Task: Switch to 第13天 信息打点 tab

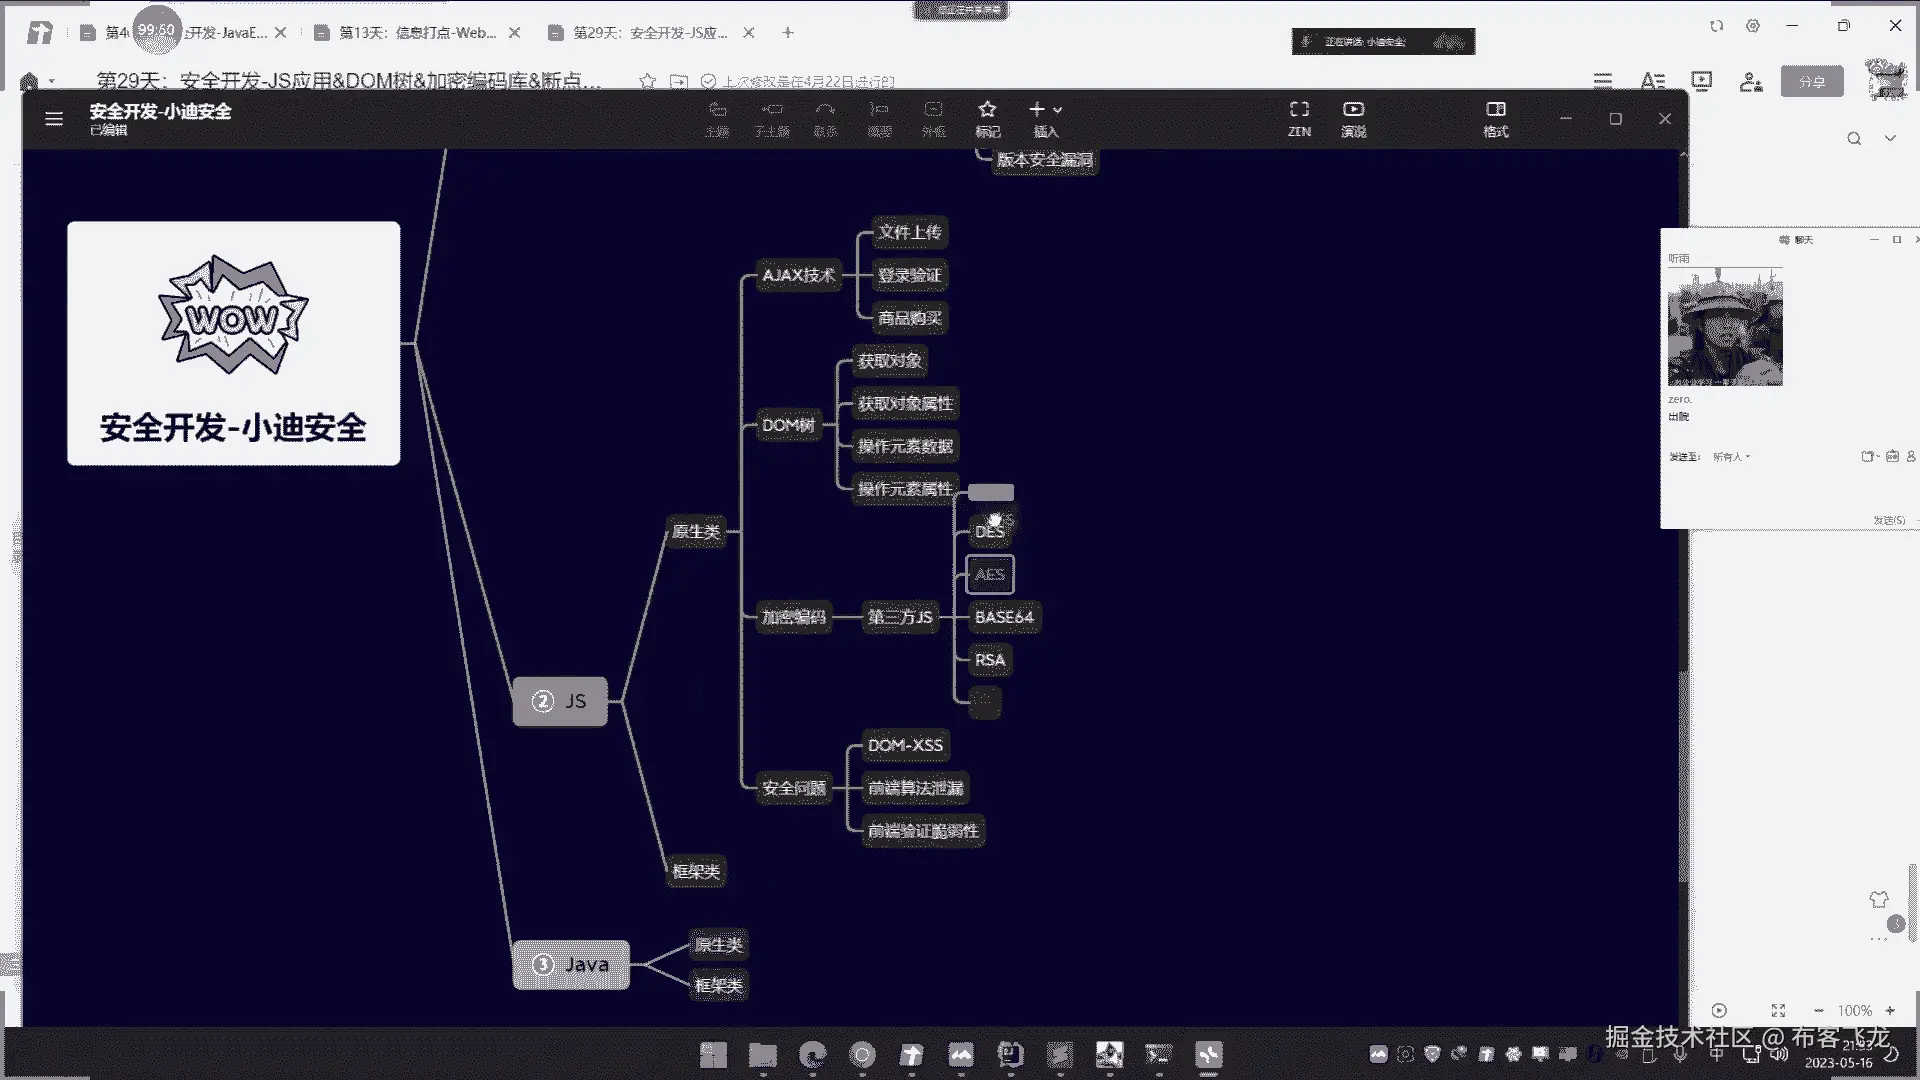Action: point(417,33)
